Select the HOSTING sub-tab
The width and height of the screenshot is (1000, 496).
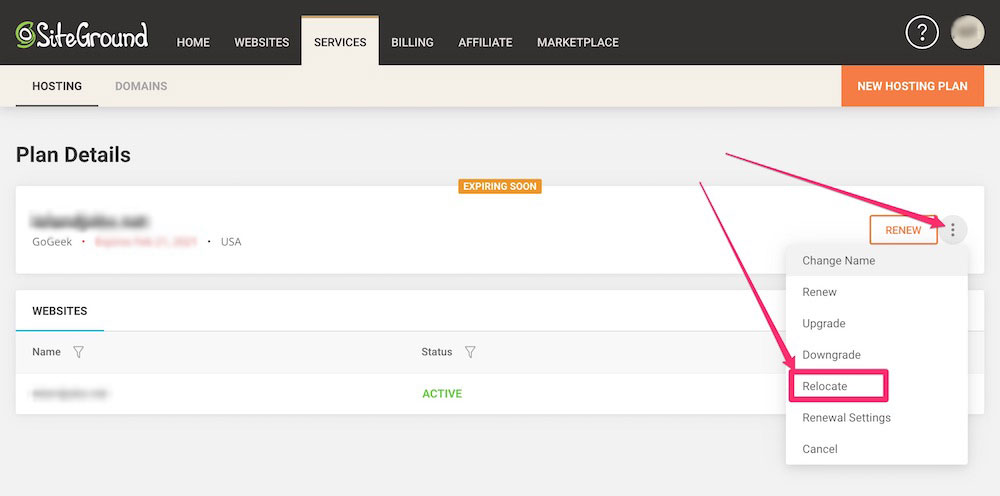57,86
